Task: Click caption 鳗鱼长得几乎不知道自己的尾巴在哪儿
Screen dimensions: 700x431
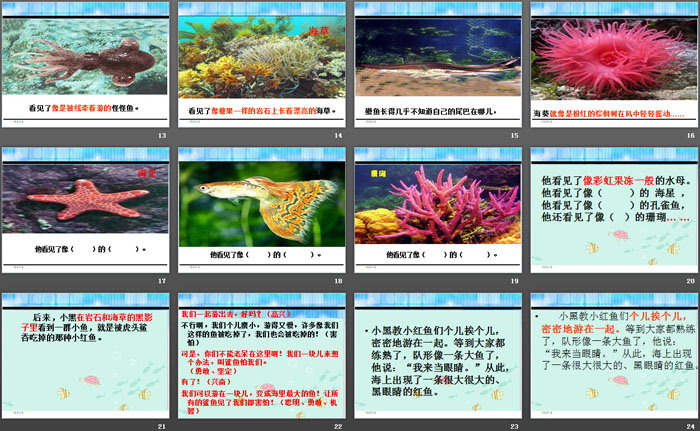Action: 430,111
